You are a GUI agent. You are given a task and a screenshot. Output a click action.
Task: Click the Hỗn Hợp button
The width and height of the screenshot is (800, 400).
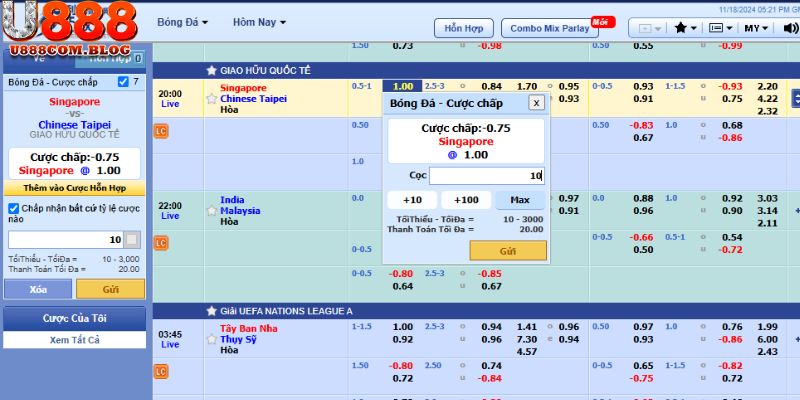click(464, 28)
